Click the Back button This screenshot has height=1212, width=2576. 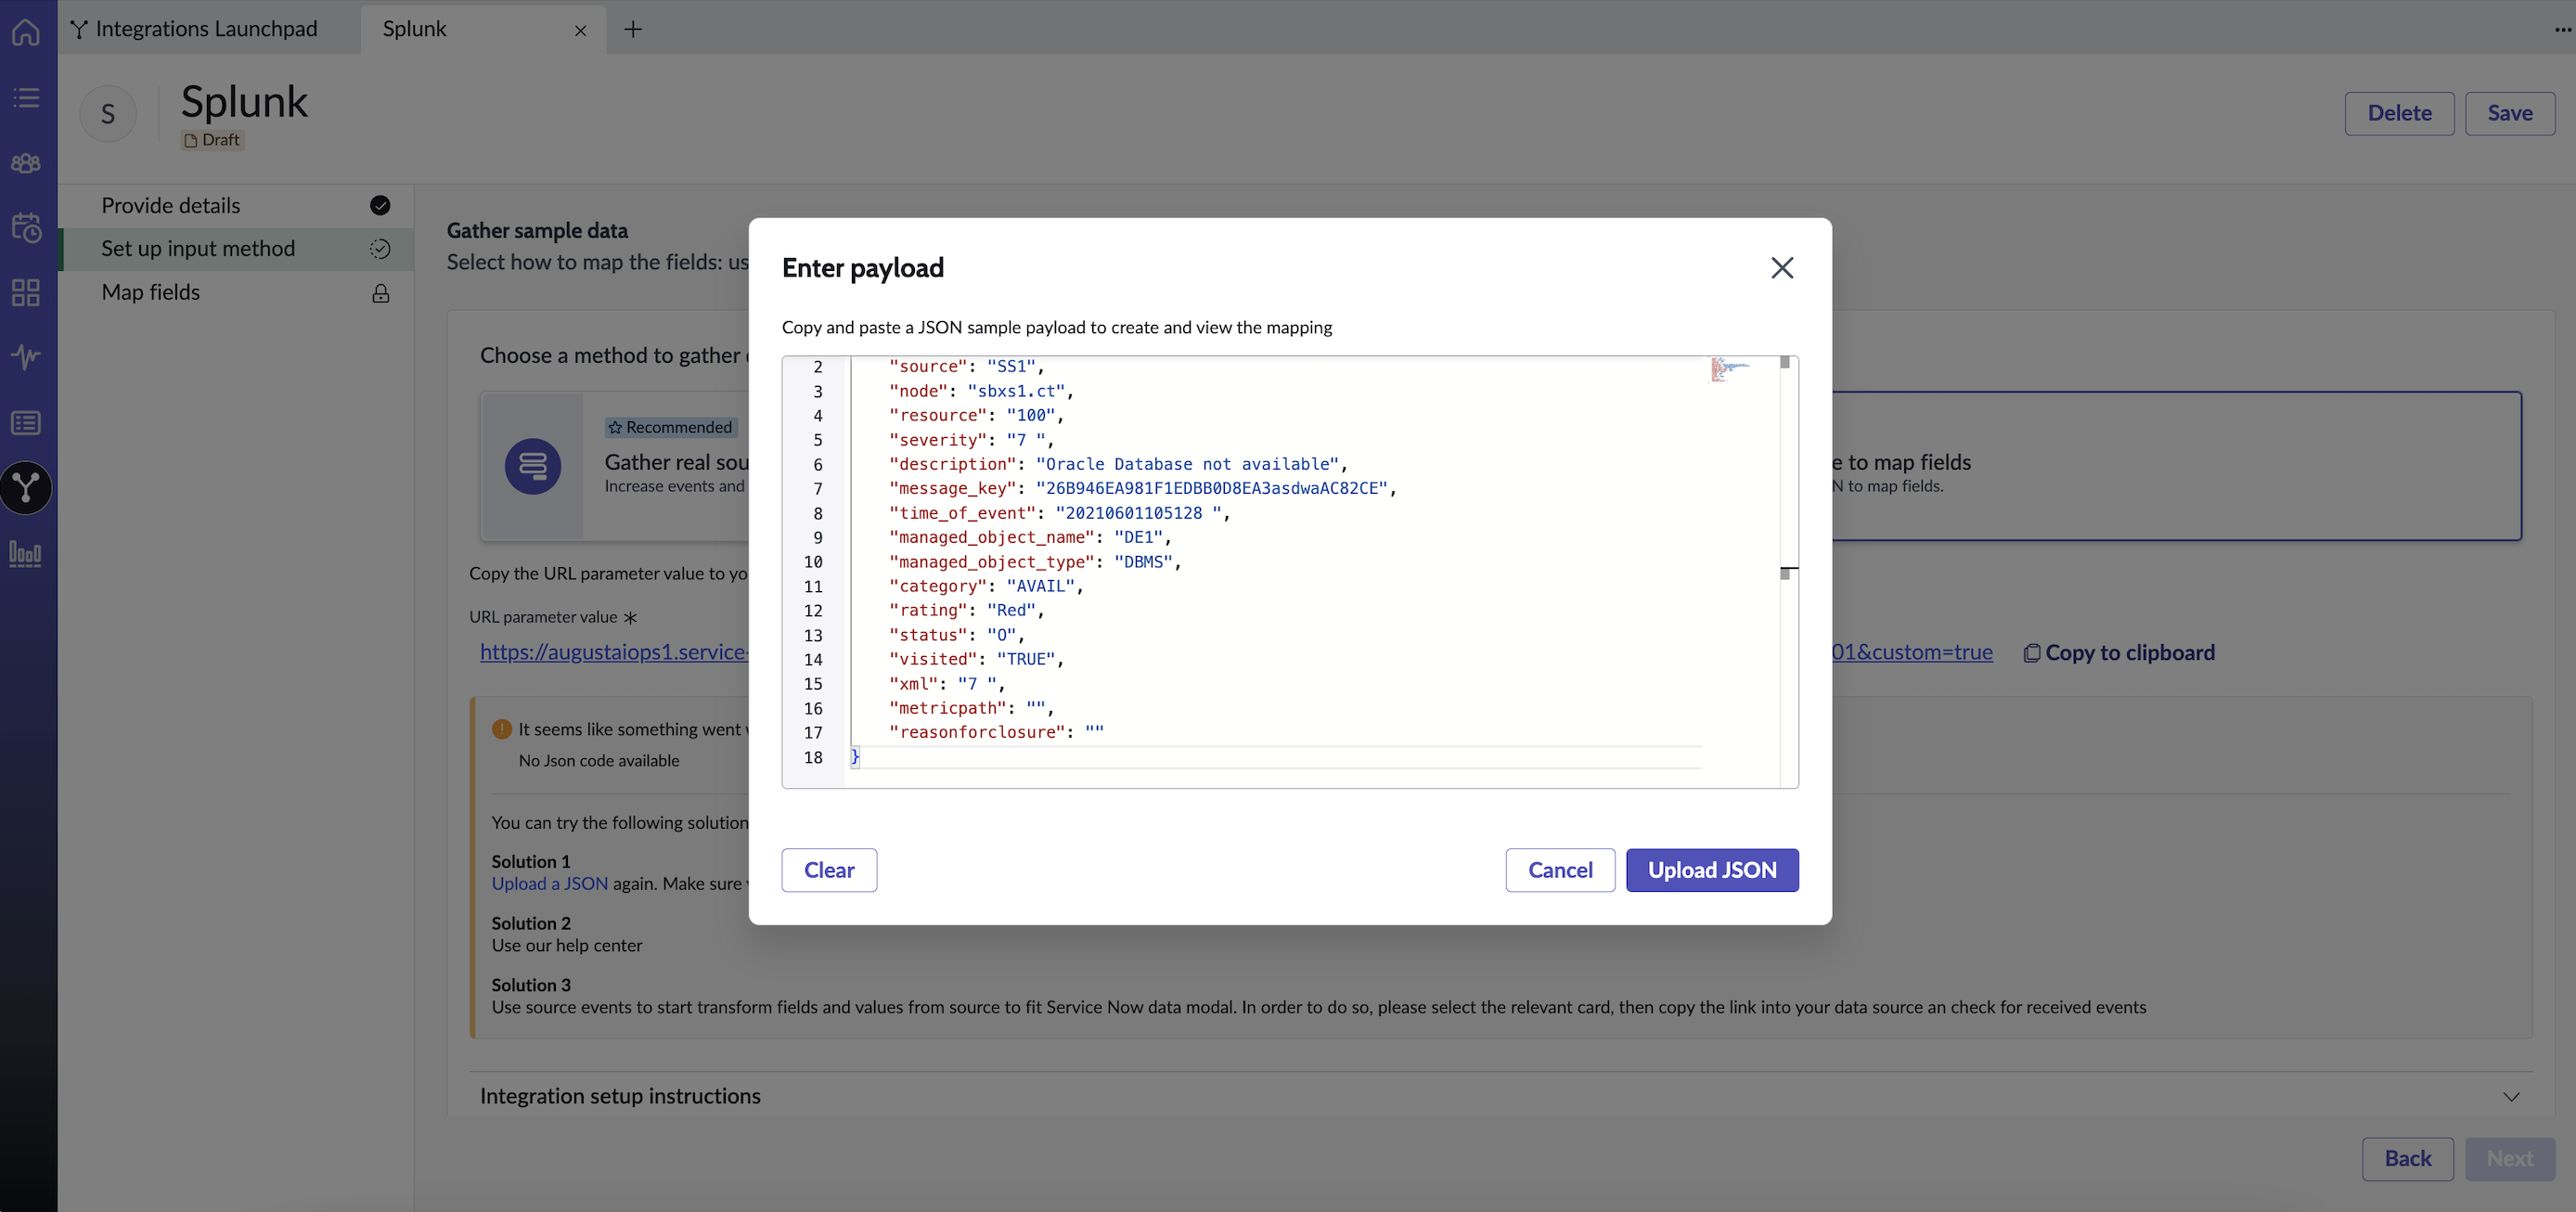click(x=2408, y=1158)
